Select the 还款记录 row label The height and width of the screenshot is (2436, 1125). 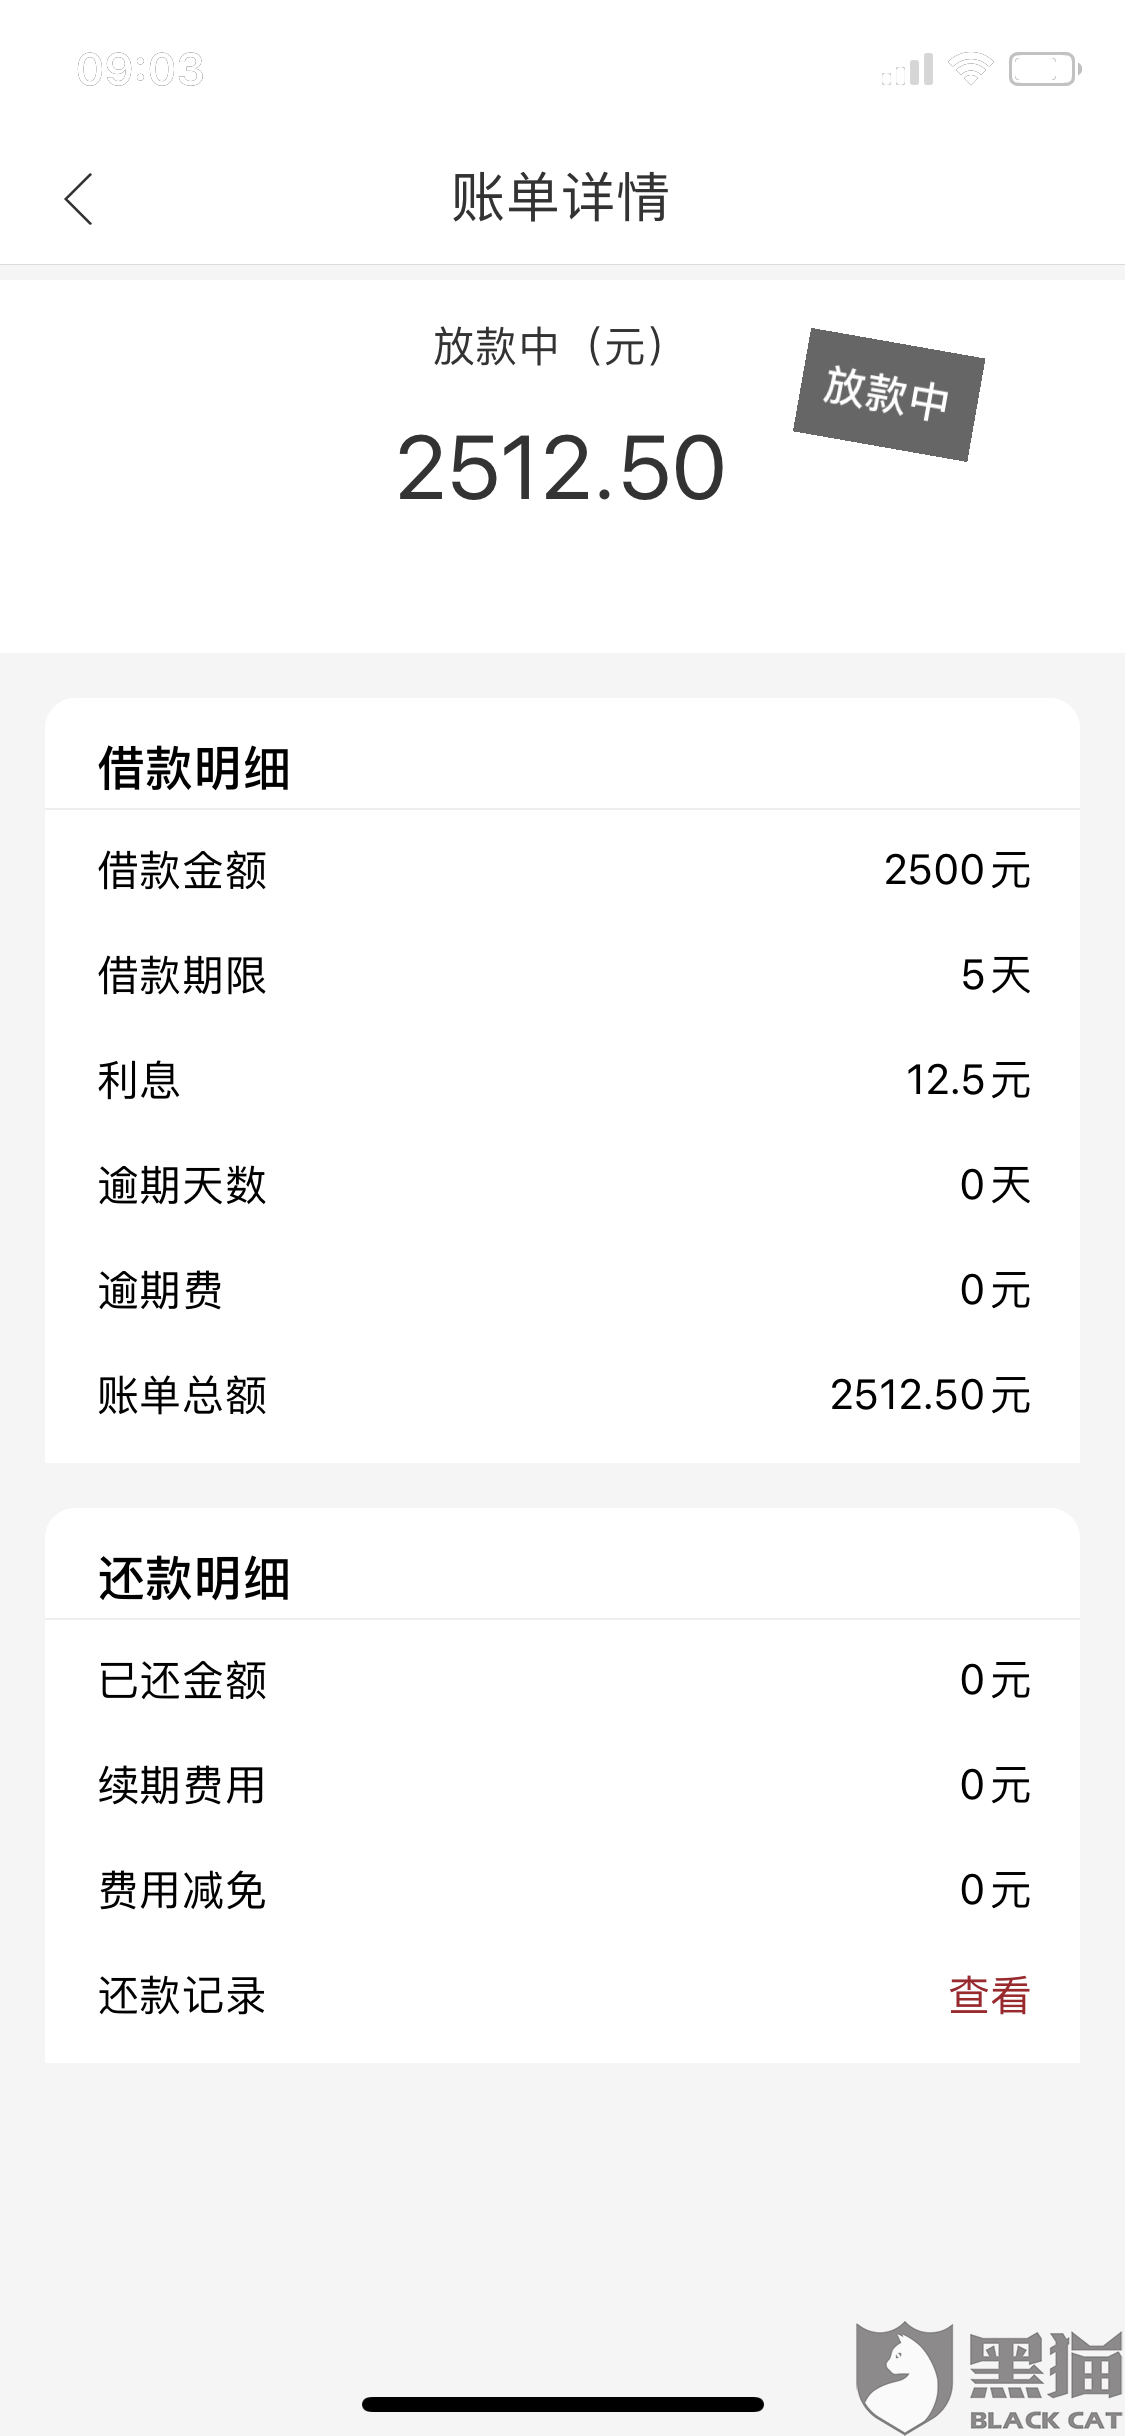point(182,1995)
